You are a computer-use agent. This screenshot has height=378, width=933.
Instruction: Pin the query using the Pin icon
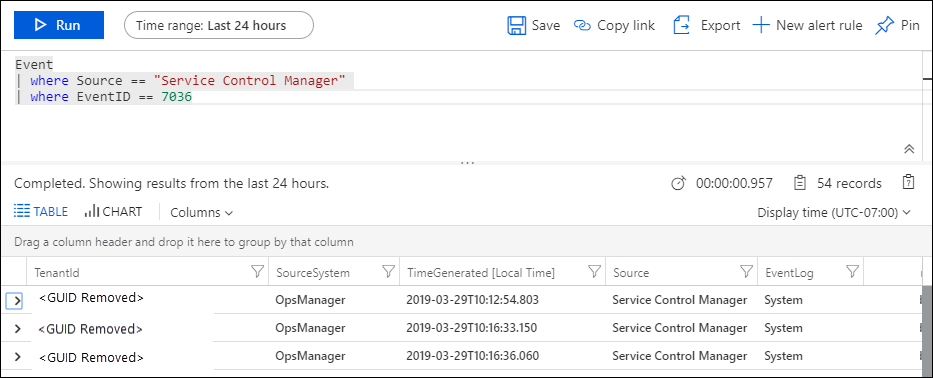(x=885, y=26)
